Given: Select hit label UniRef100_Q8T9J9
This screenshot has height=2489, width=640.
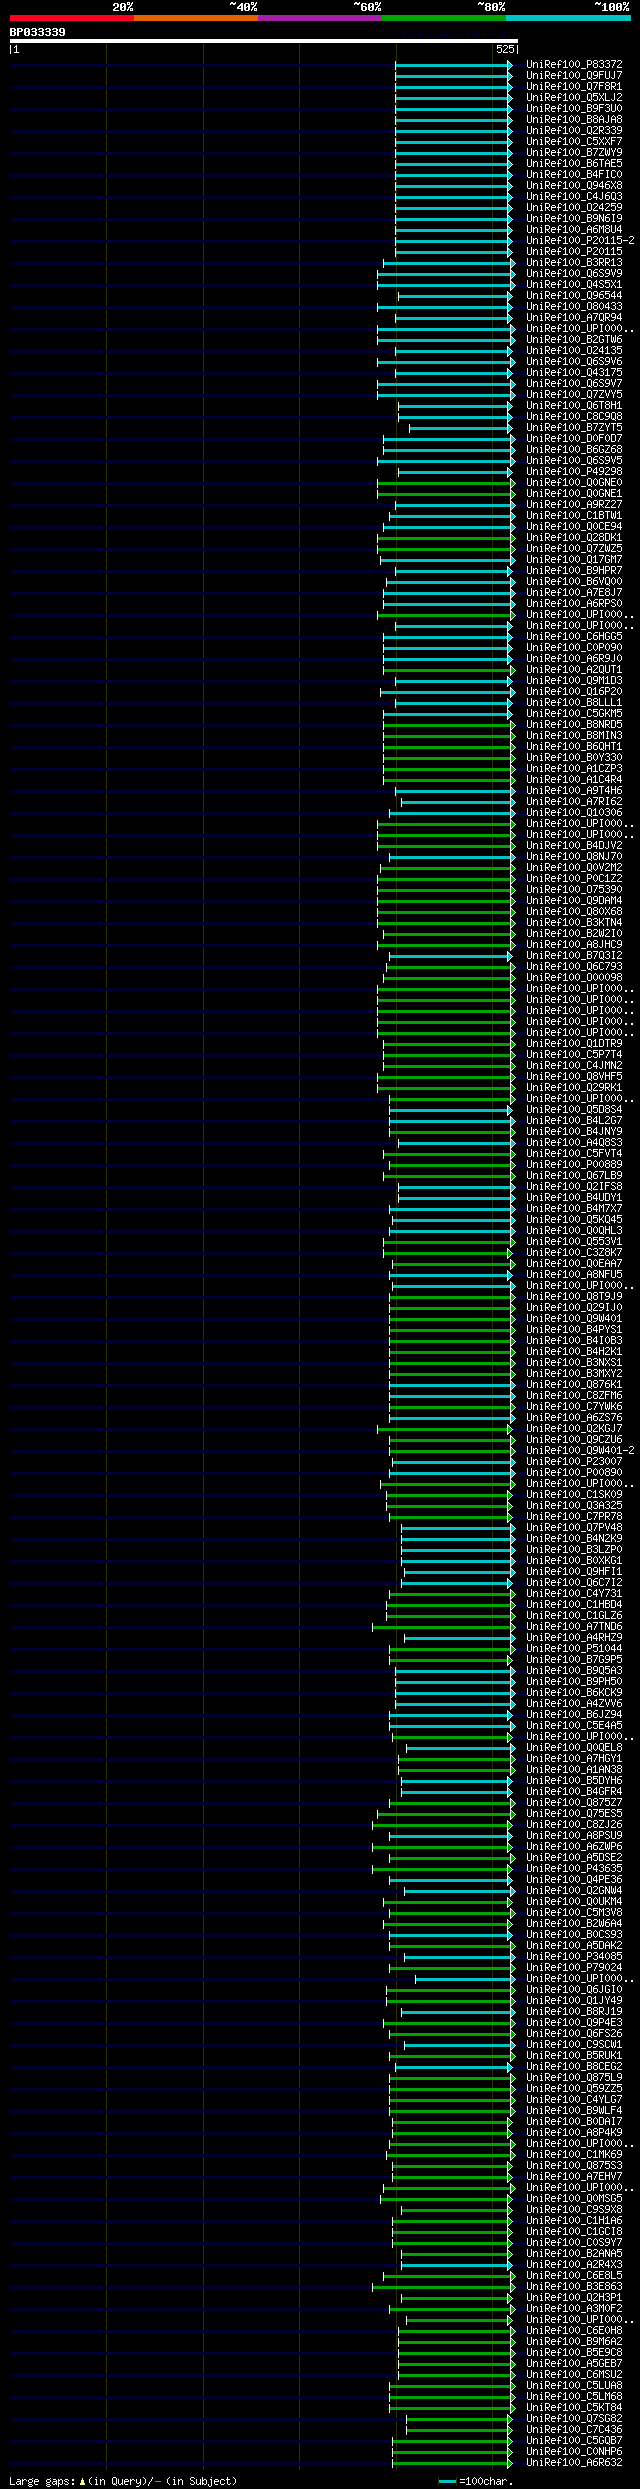Looking at the screenshot, I should tap(574, 1296).
